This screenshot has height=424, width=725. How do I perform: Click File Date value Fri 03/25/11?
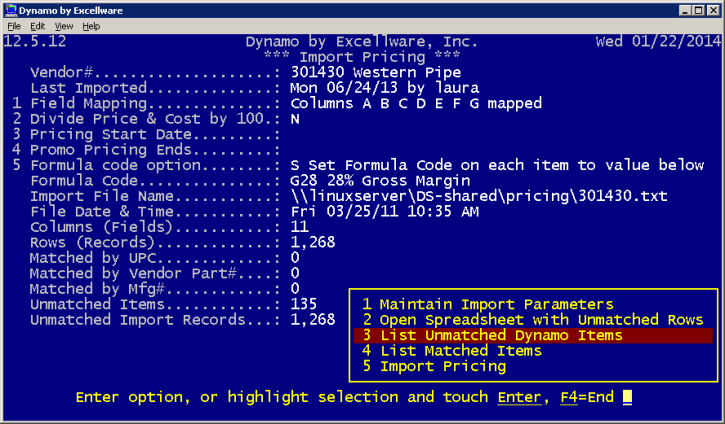(385, 212)
